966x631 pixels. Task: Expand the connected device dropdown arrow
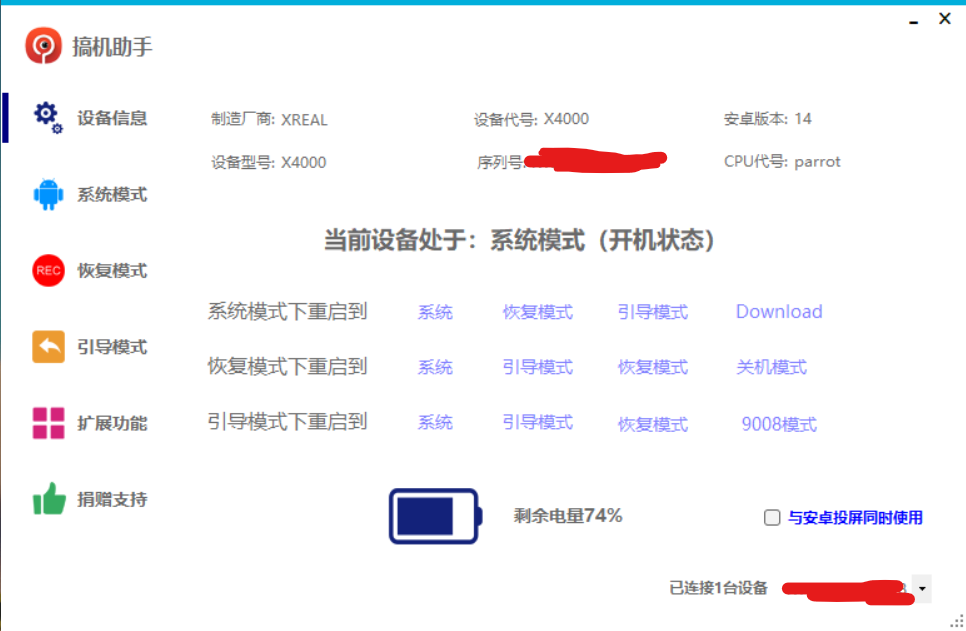coord(921,589)
